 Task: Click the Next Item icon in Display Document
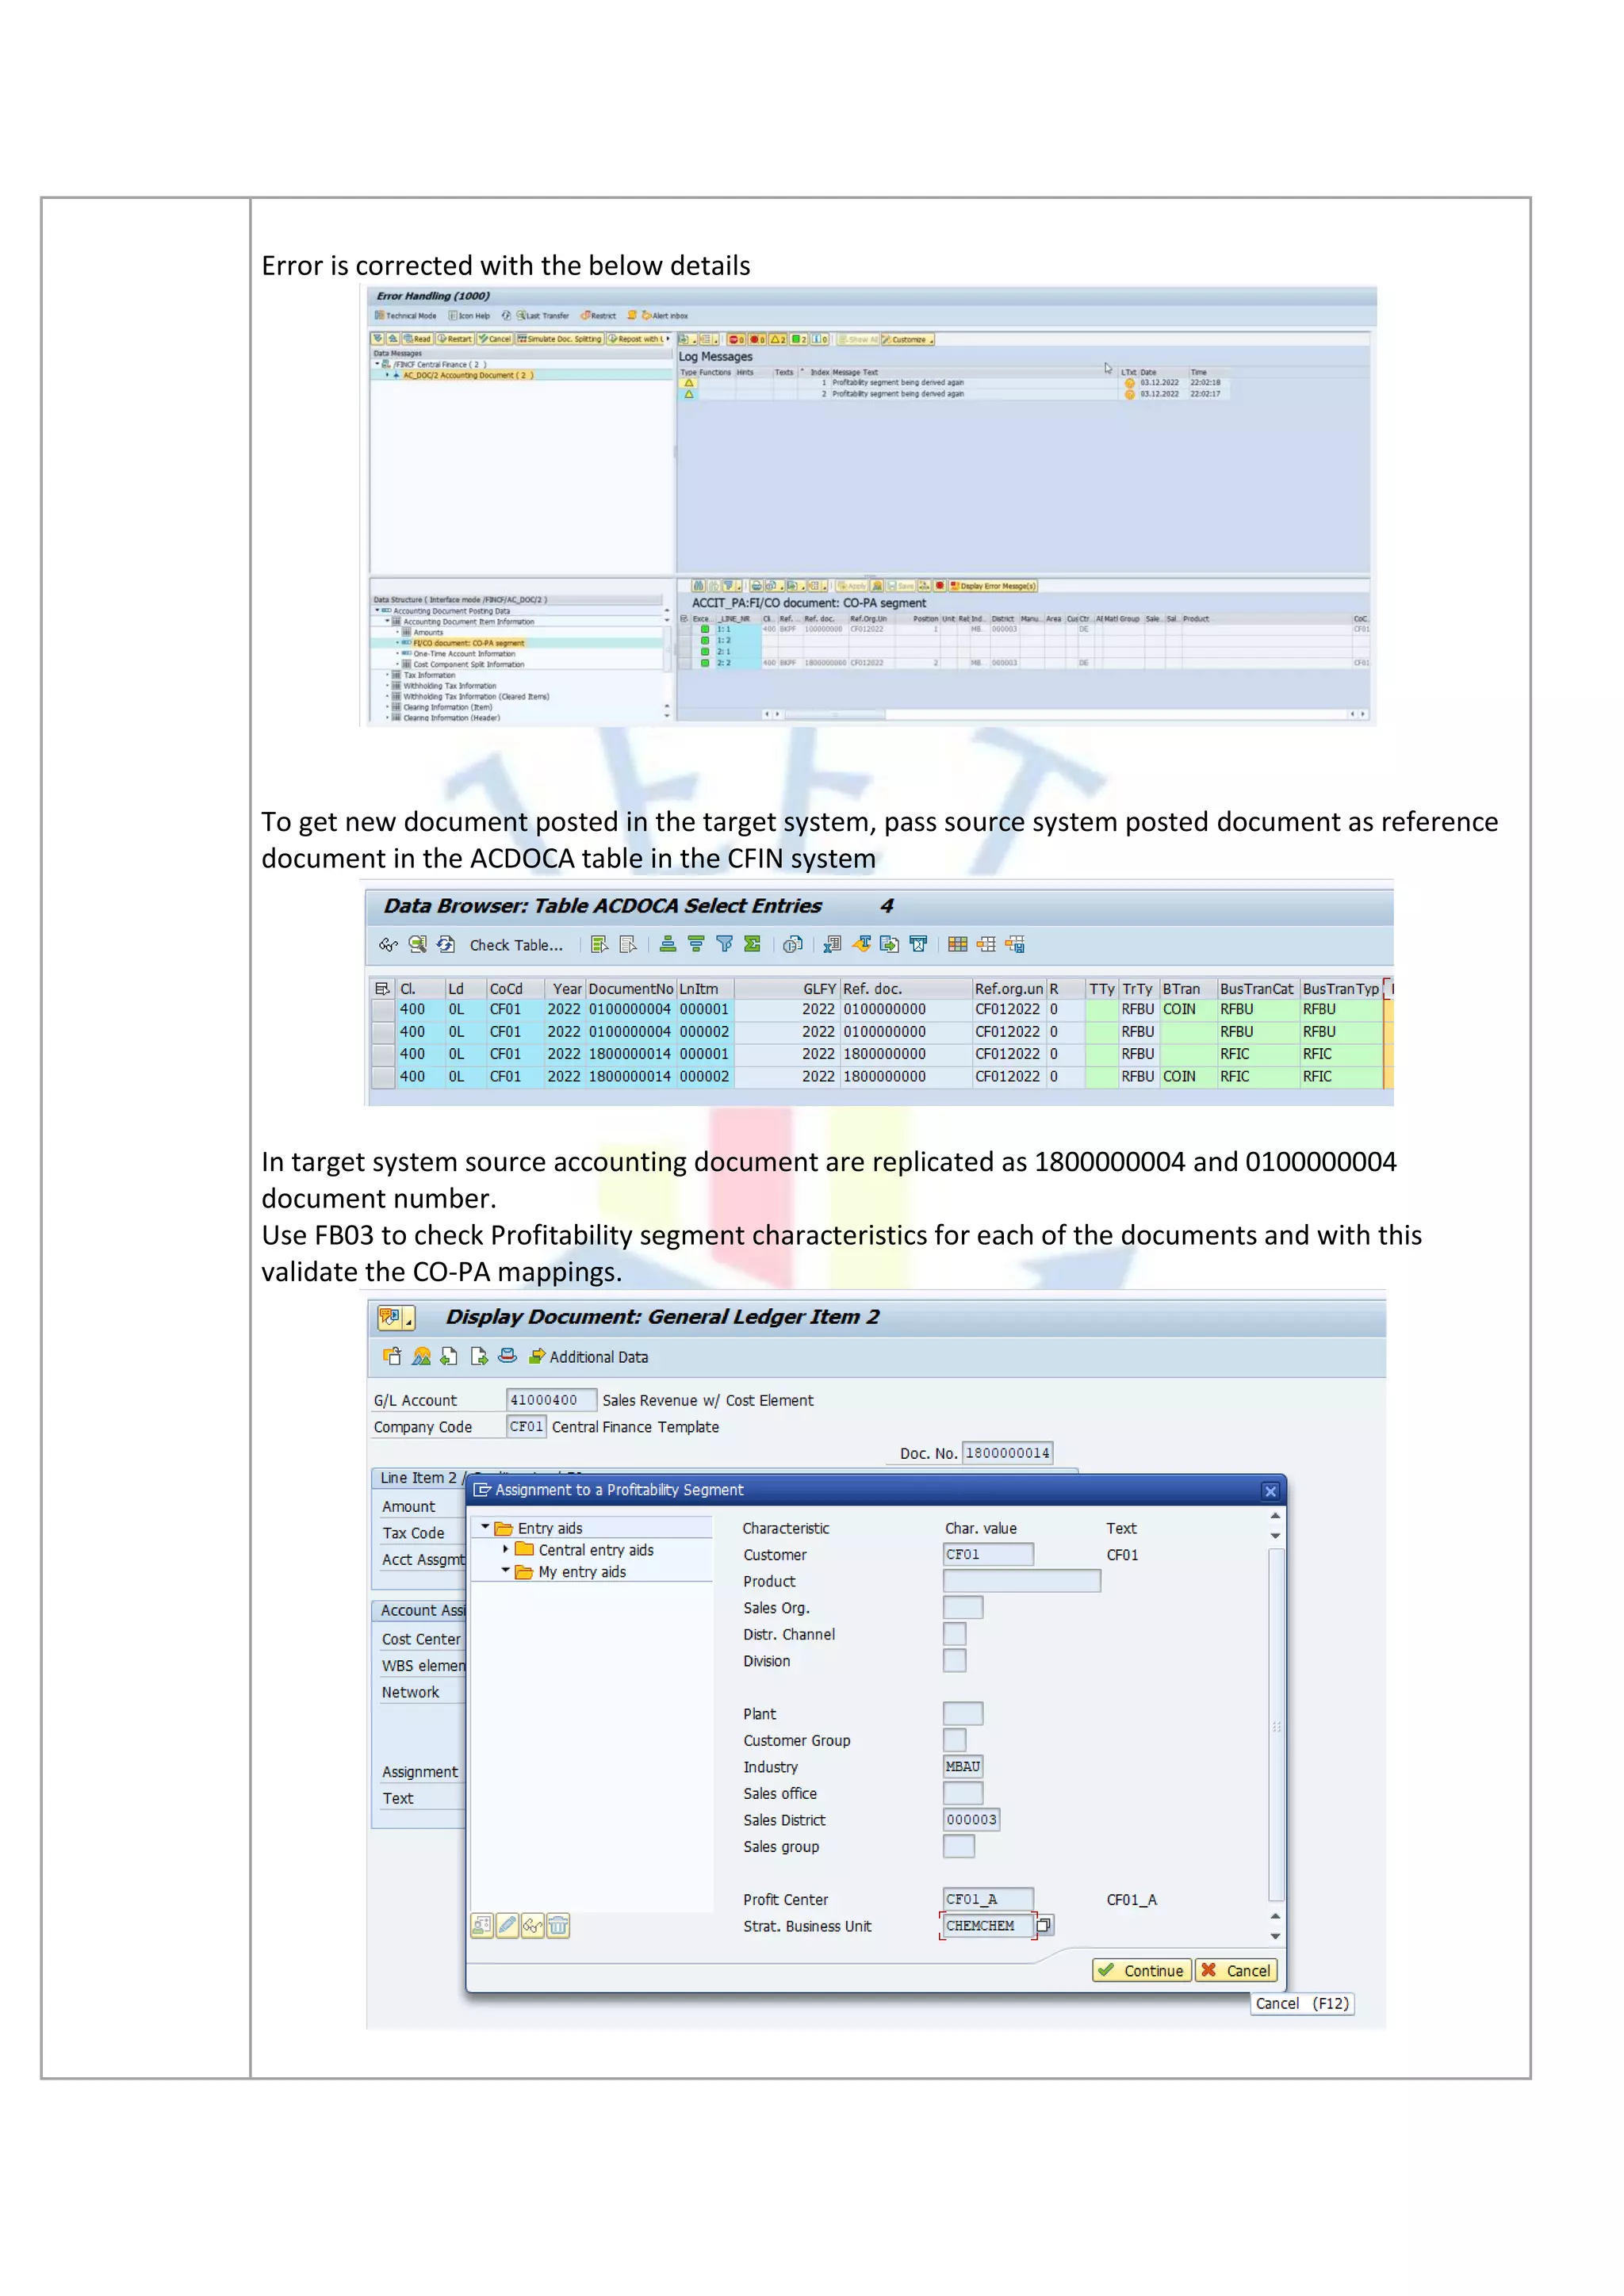point(478,1356)
